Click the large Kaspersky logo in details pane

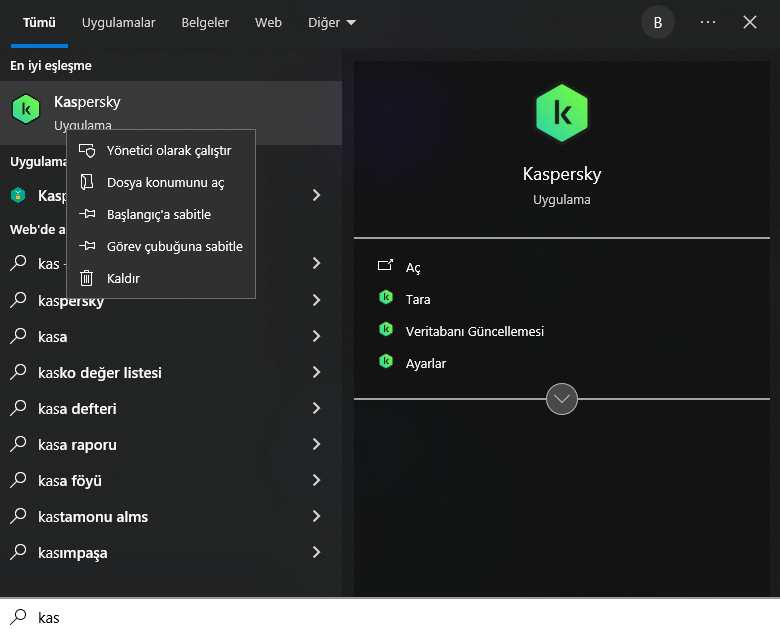pos(561,113)
